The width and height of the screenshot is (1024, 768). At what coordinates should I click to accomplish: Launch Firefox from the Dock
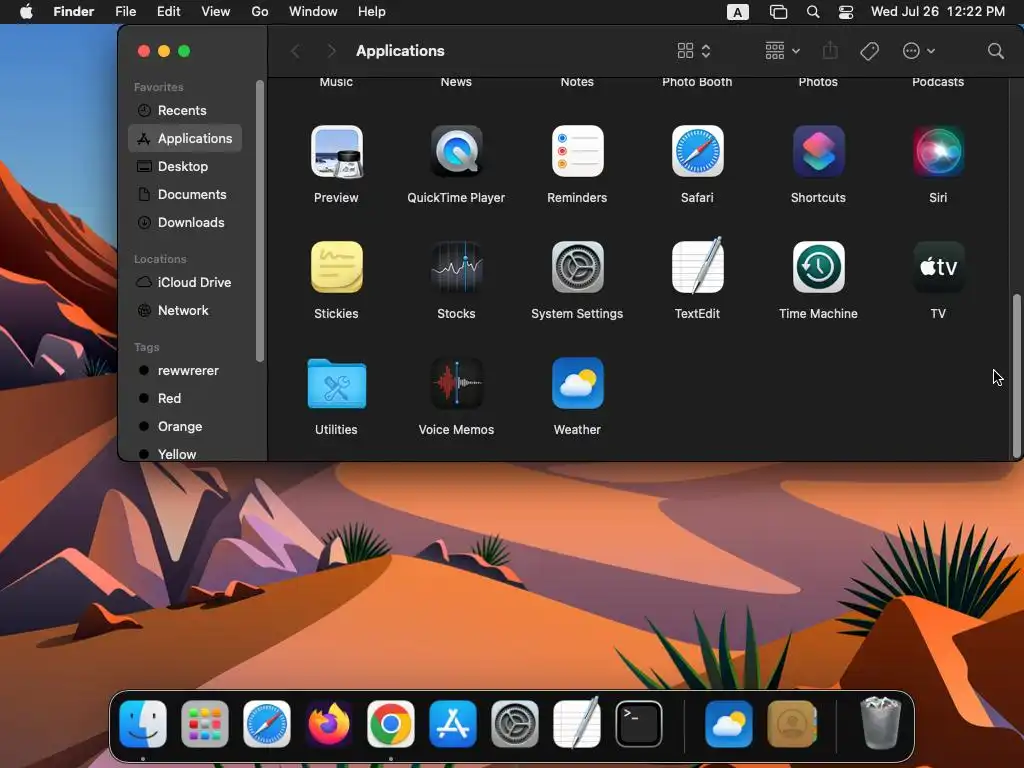tap(329, 724)
